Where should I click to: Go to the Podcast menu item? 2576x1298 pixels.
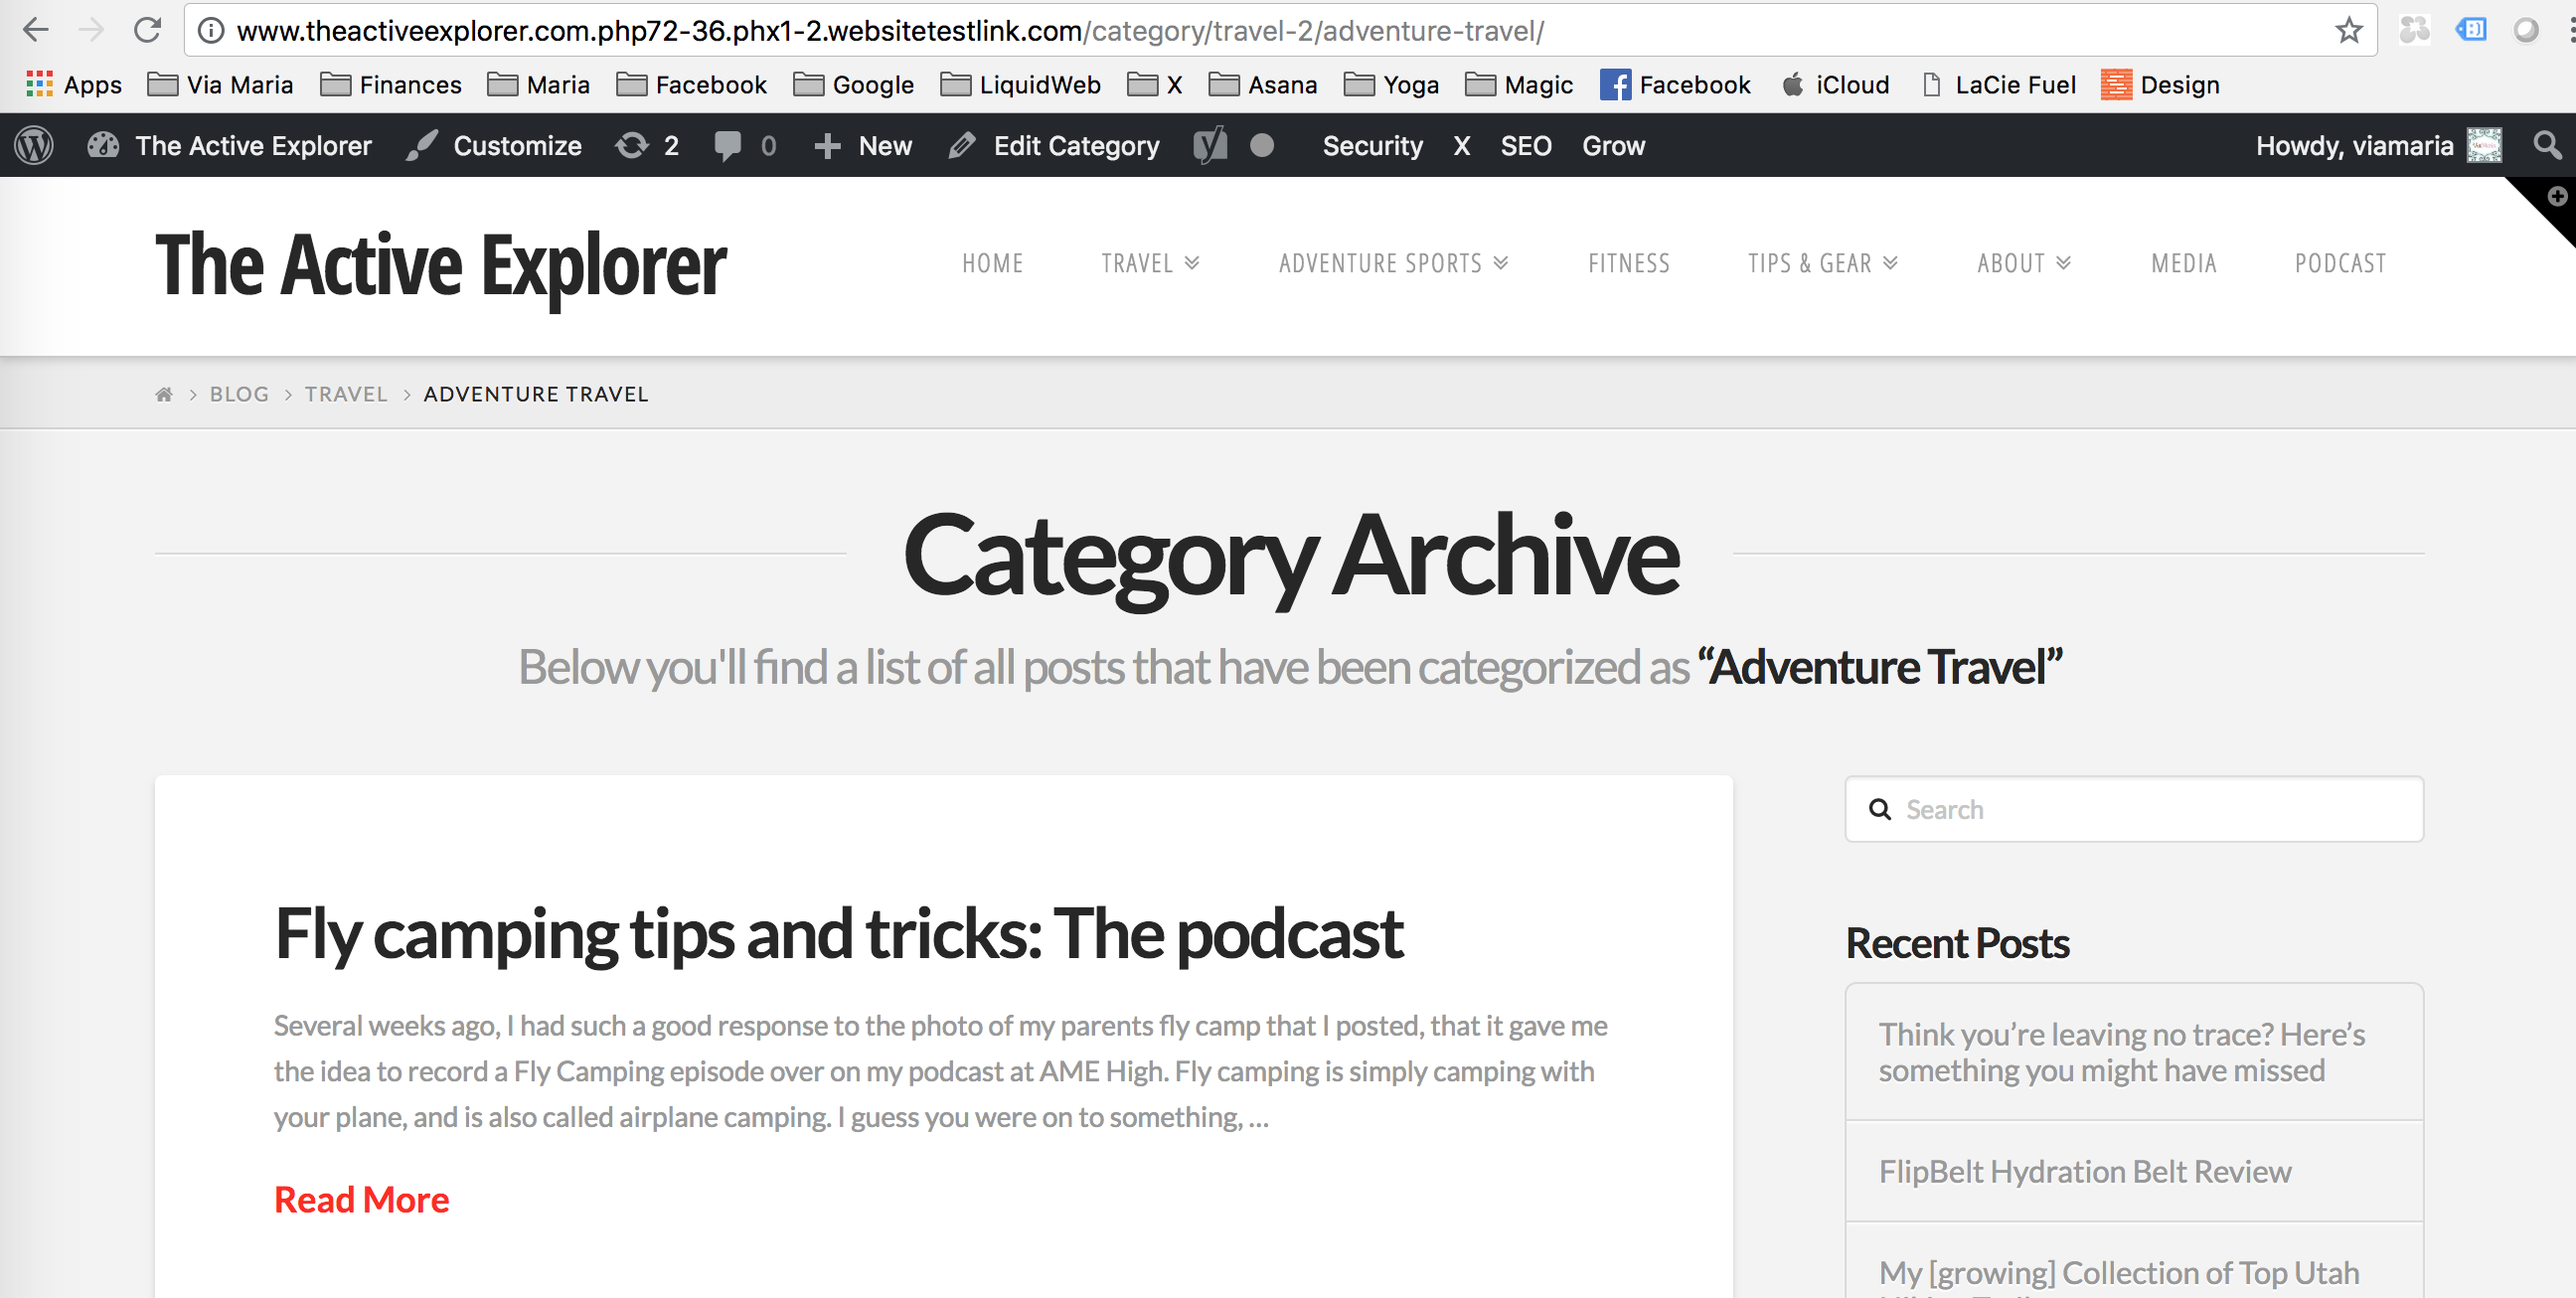click(x=2340, y=263)
